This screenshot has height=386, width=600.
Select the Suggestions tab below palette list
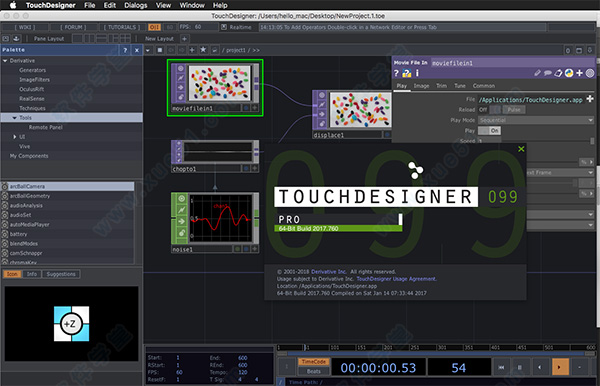coord(61,274)
